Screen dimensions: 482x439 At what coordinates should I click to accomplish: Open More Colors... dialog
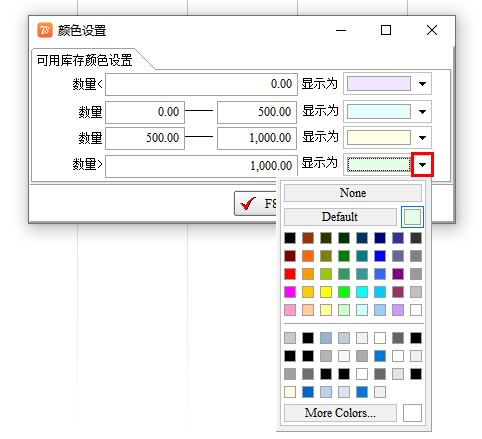click(x=340, y=413)
